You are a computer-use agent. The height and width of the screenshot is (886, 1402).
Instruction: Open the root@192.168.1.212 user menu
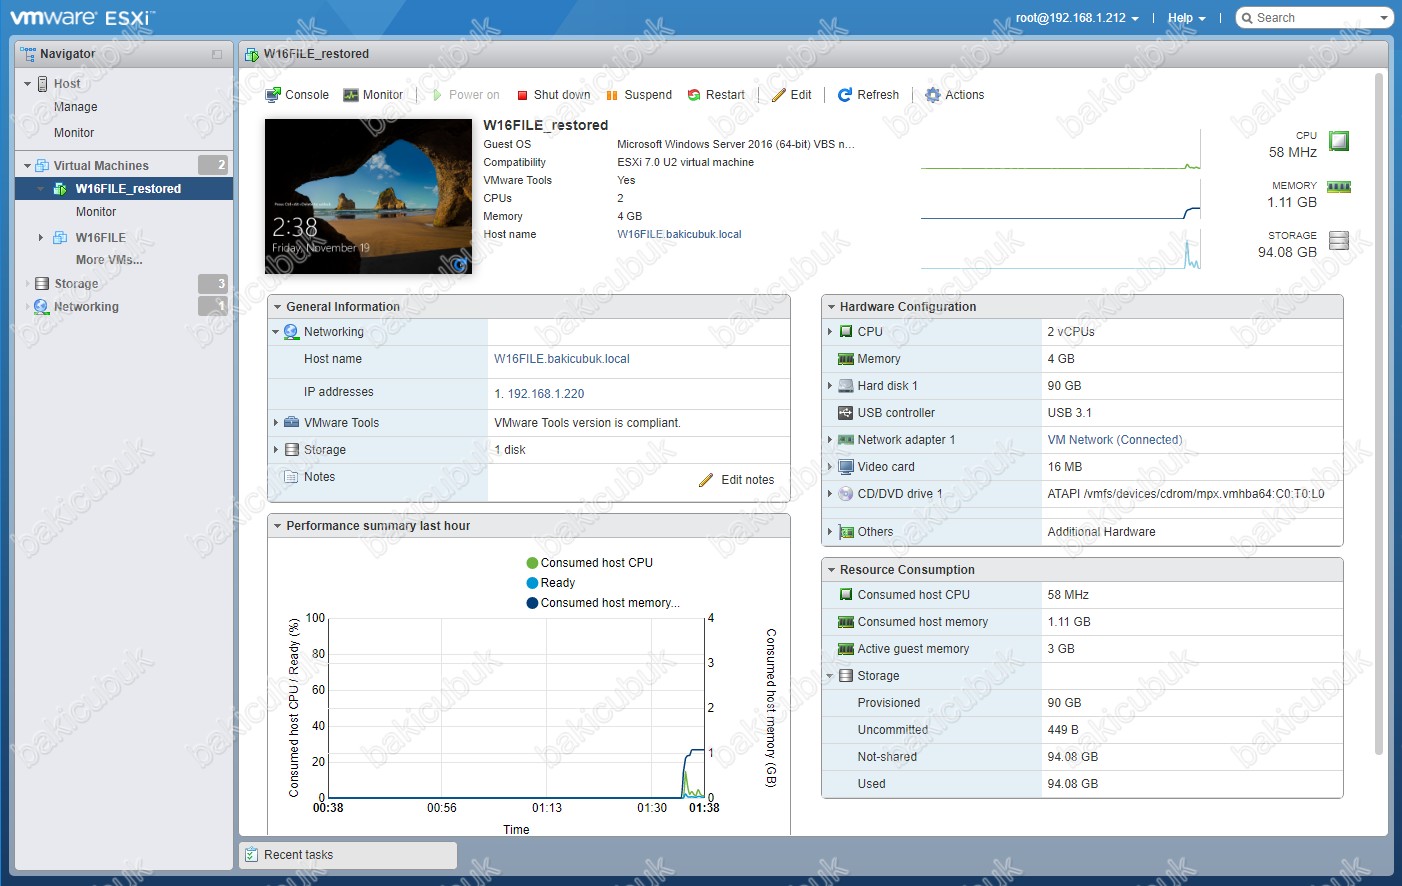pos(1077,18)
